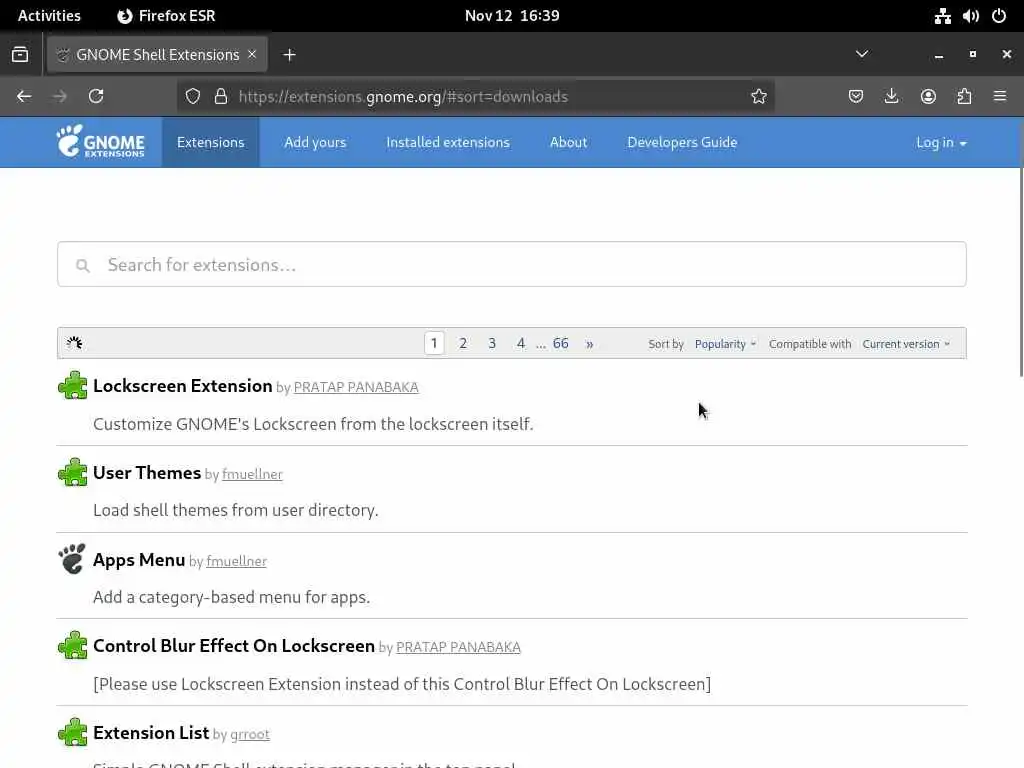This screenshot has height=768, width=1024.
Task: Open the system network status icon
Action: pos(942,16)
